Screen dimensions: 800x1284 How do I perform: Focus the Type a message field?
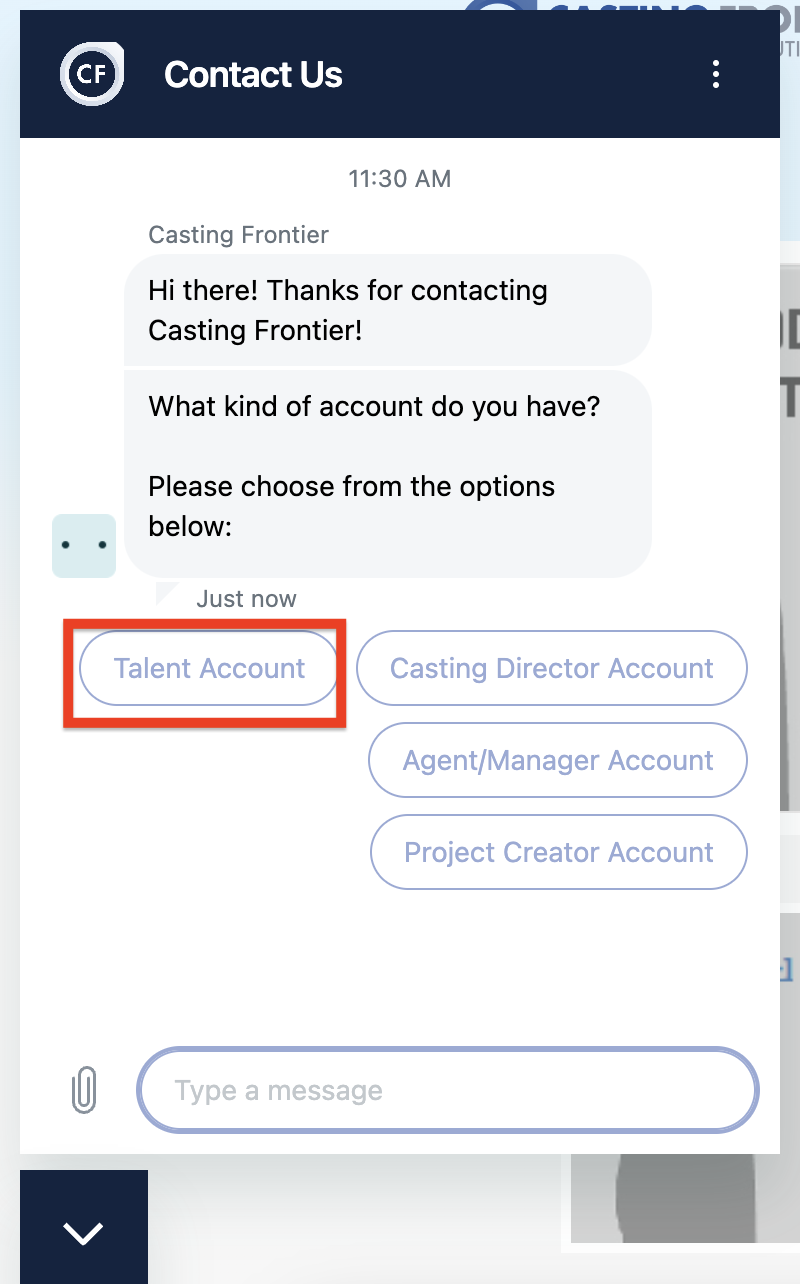coord(448,1090)
